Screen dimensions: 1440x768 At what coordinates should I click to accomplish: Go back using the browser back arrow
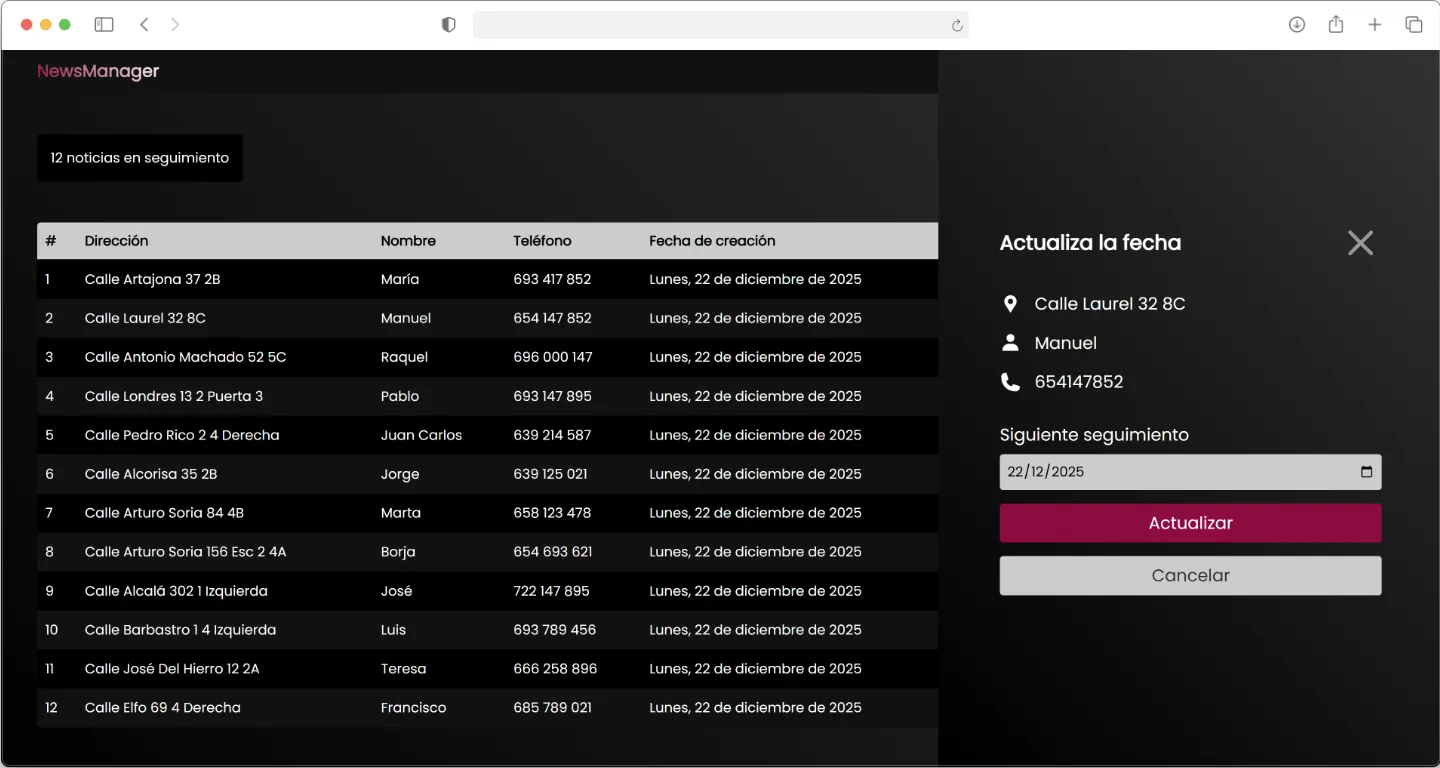pyautogui.click(x=144, y=25)
